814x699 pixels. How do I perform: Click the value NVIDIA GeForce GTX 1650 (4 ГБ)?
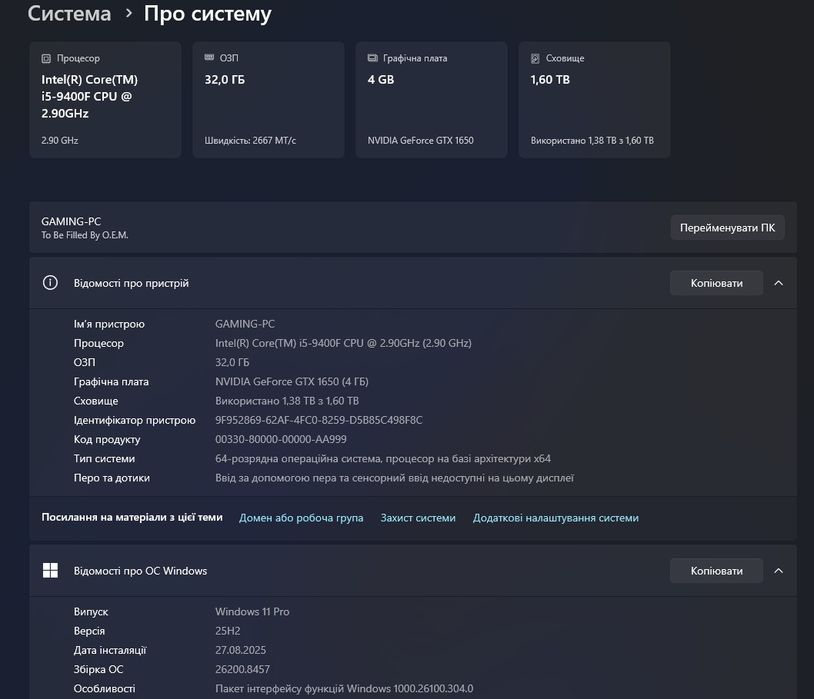coord(292,381)
